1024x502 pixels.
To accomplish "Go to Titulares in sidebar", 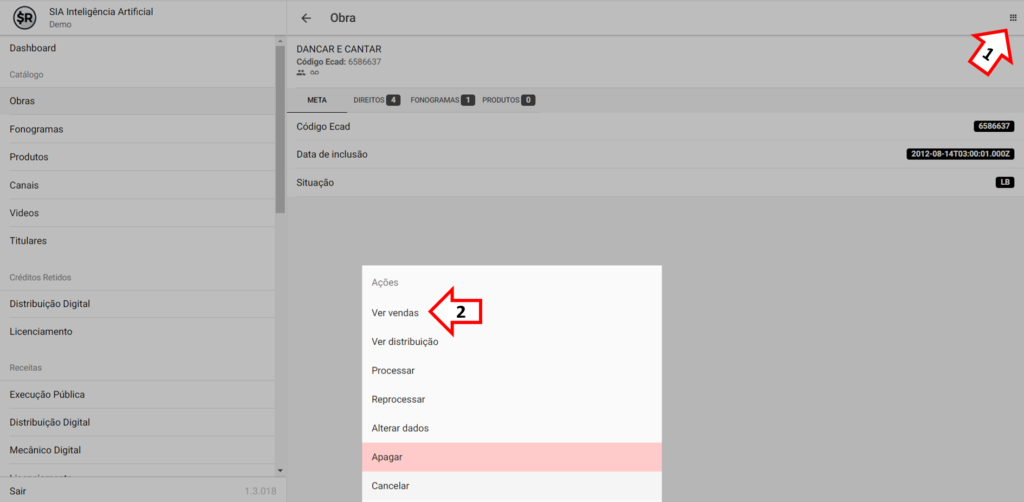I will pos(28,241).
